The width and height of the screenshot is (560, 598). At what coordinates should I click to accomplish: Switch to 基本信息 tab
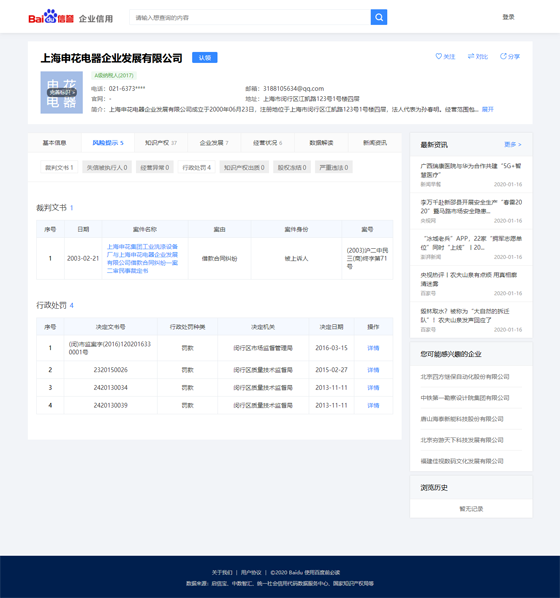pos(55,143)
